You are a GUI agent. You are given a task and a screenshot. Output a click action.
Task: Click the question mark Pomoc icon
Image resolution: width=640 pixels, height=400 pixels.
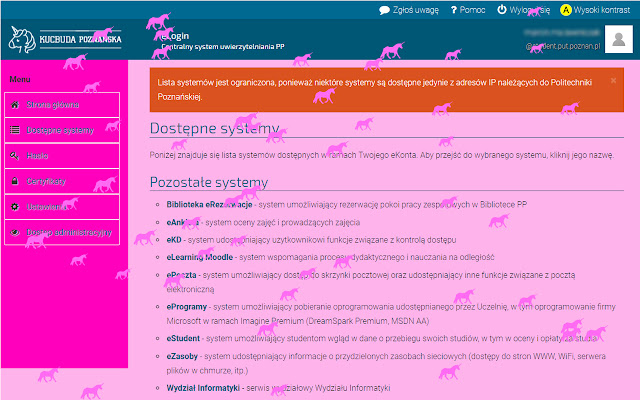[453, 10]
